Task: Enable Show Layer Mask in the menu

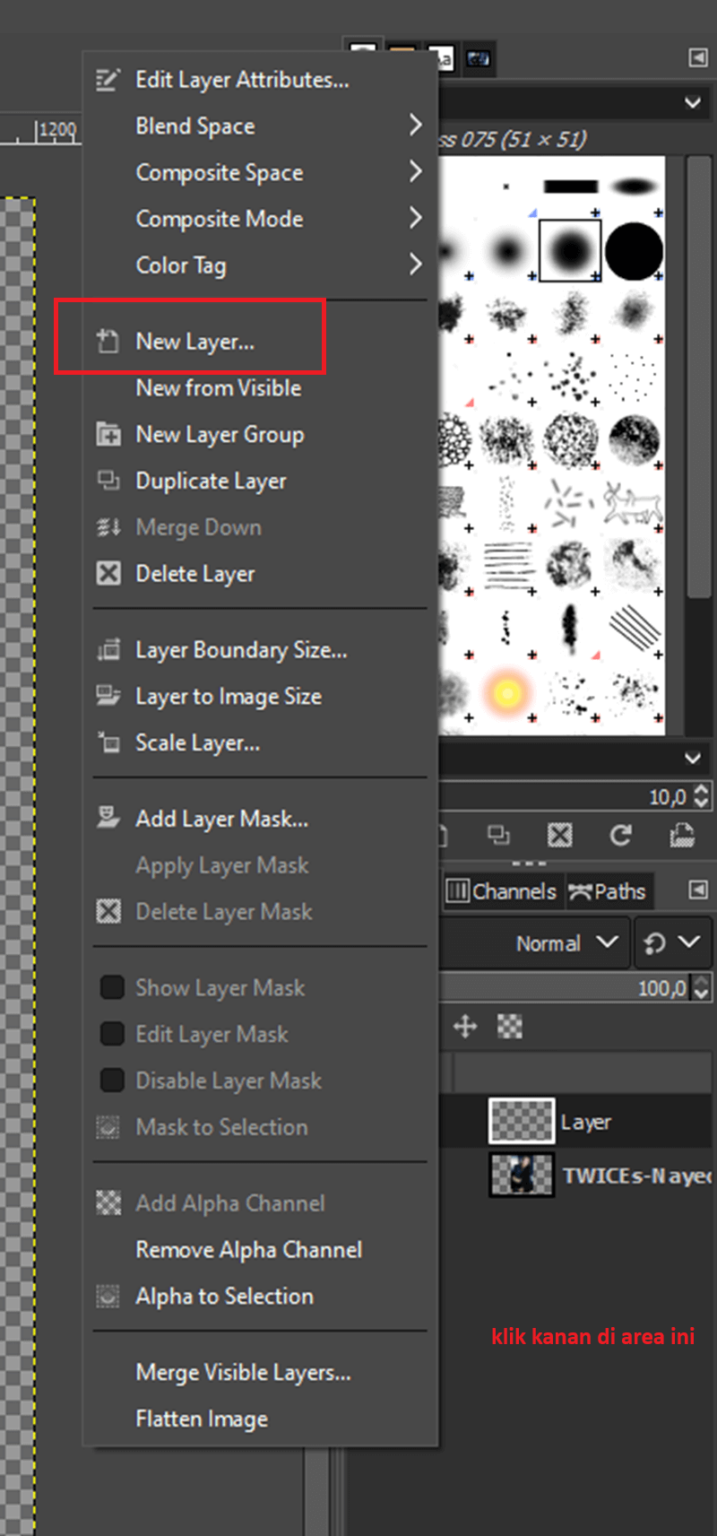Action: (219, 987)
